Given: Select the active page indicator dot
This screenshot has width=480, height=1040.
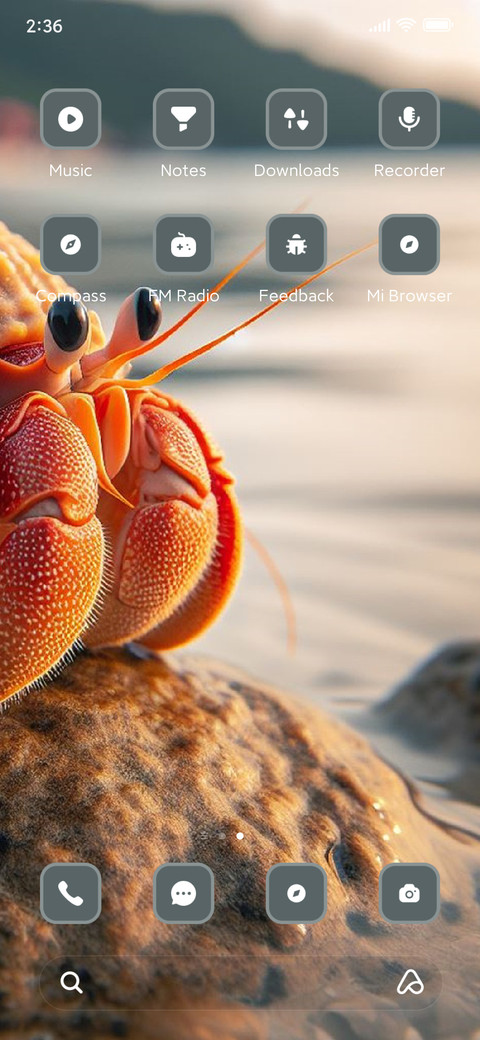Looking at the screenshot, I should pyautogui.click(x=240, y=836).
